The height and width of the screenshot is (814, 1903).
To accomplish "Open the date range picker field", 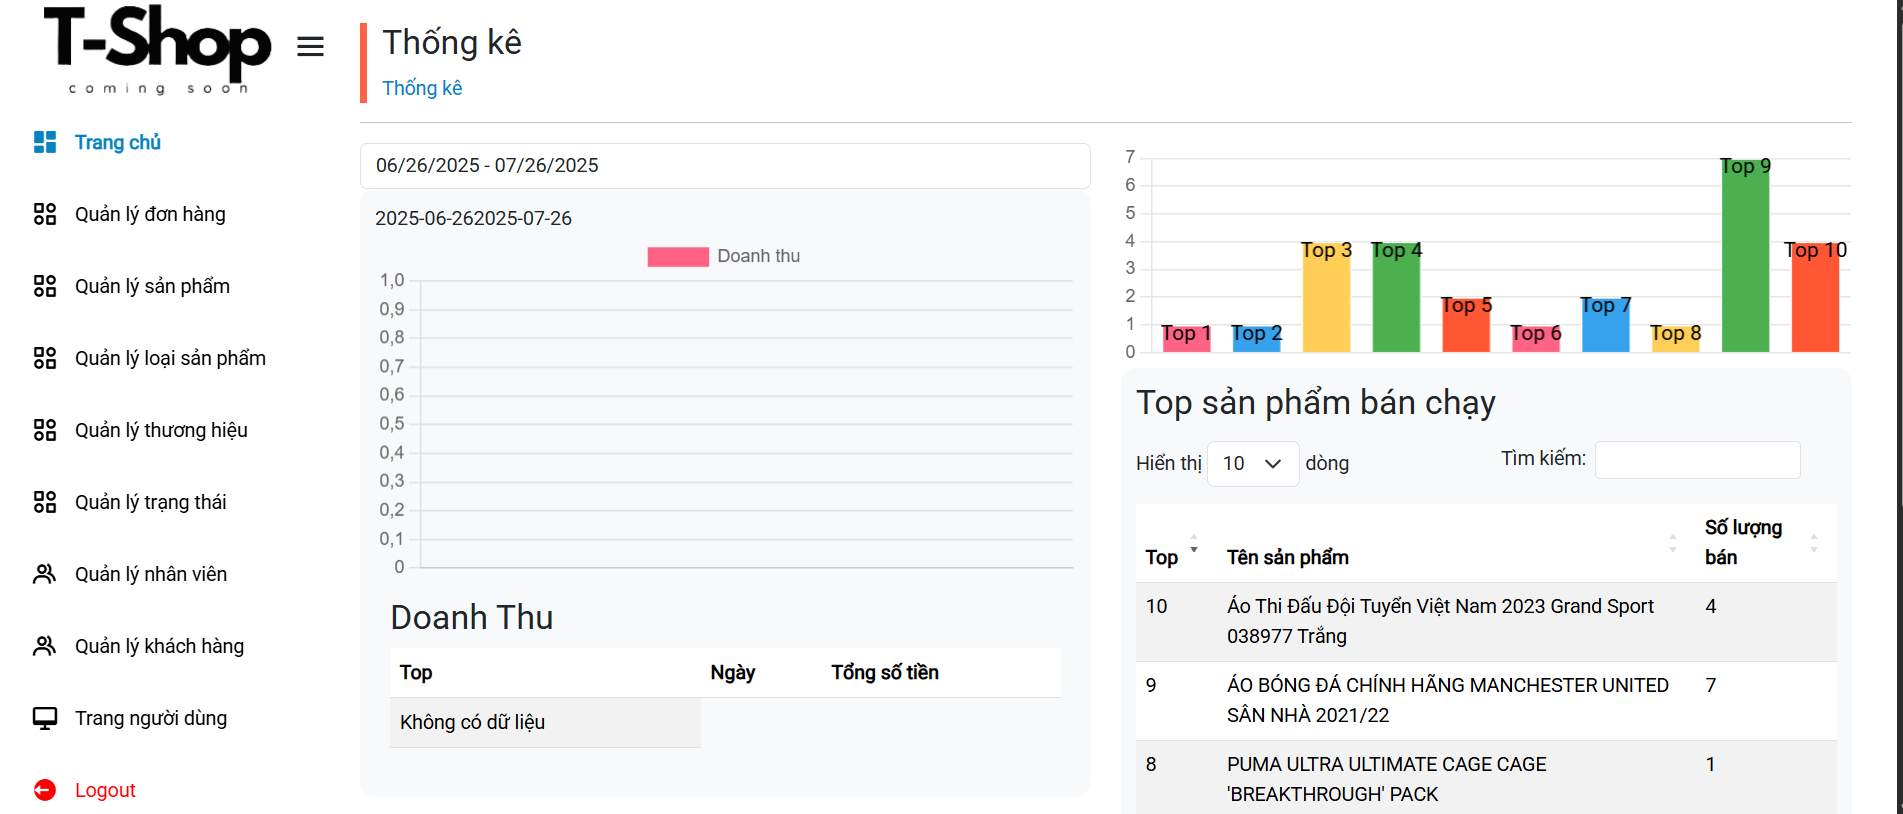I will tap(725, 165).
